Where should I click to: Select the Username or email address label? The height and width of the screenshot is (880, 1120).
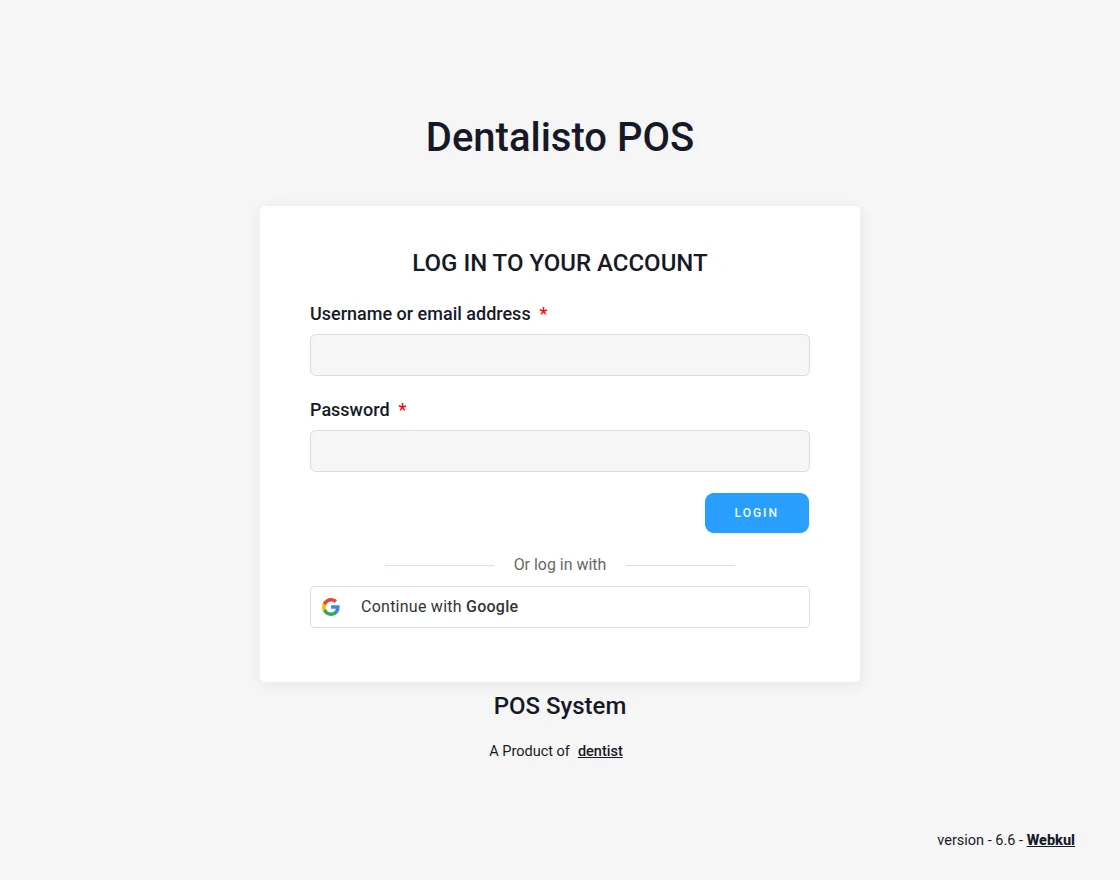pos(420,313)
